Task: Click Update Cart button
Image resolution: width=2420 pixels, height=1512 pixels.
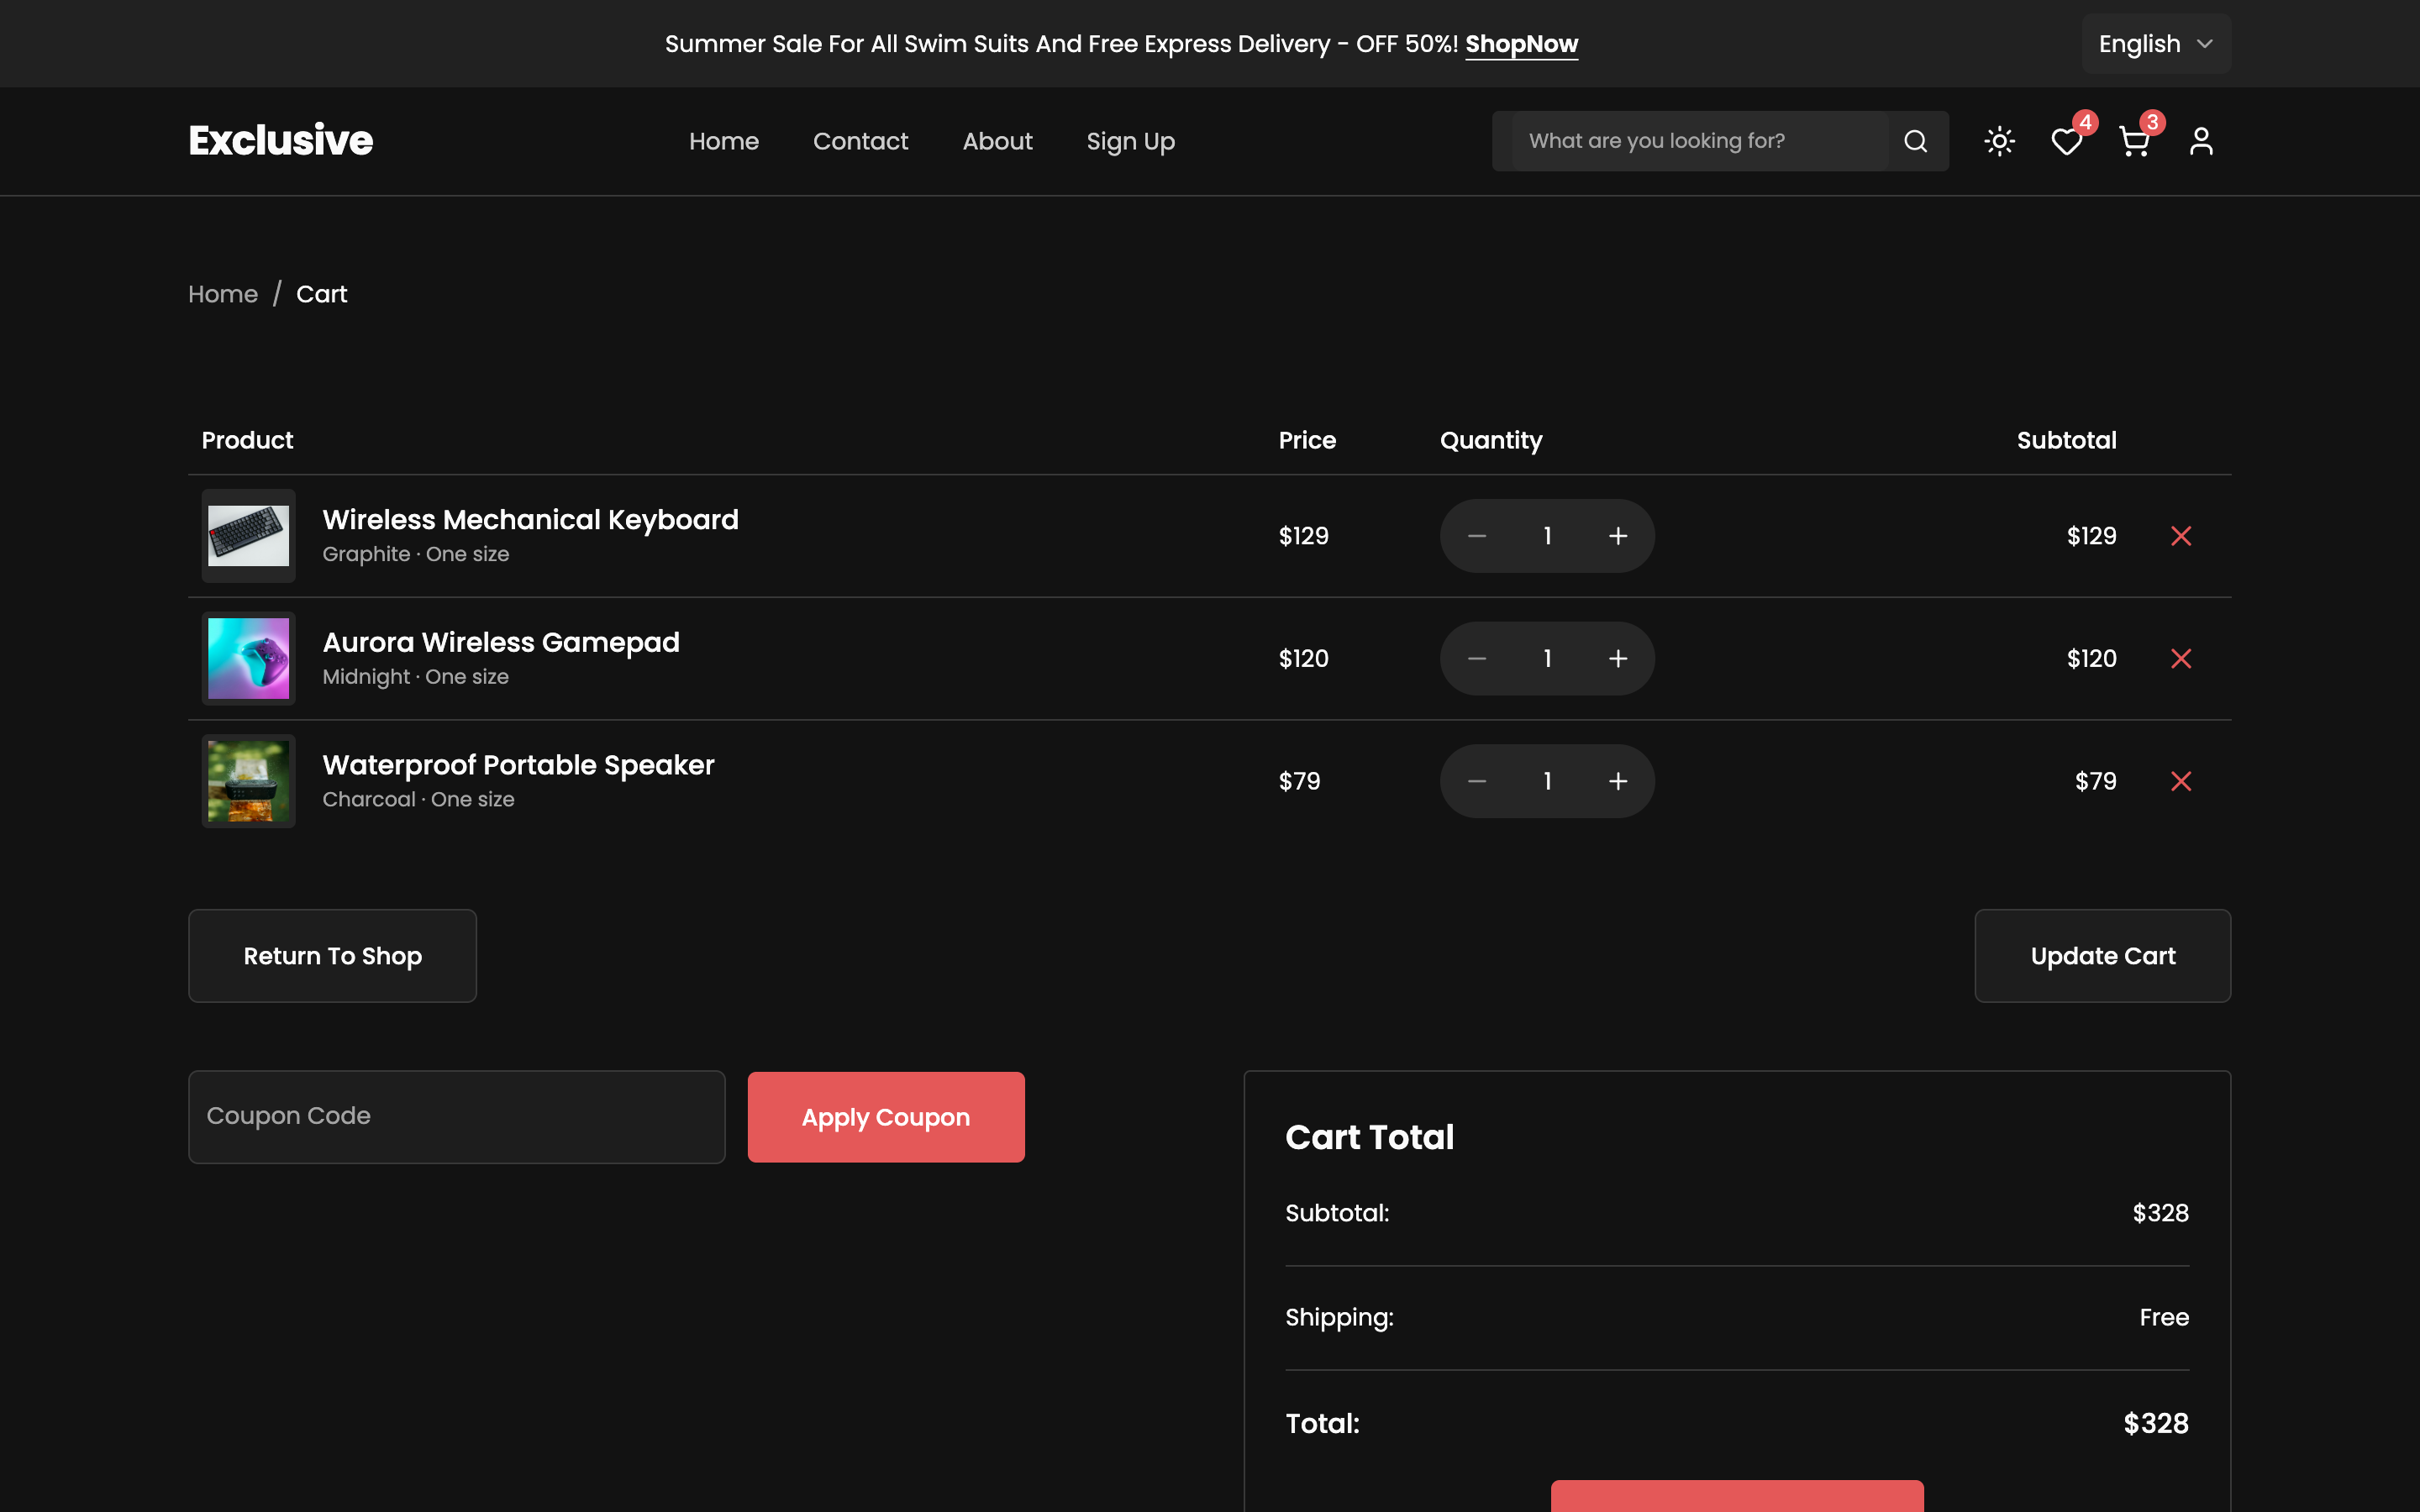Action: (x=2102, y=956)
